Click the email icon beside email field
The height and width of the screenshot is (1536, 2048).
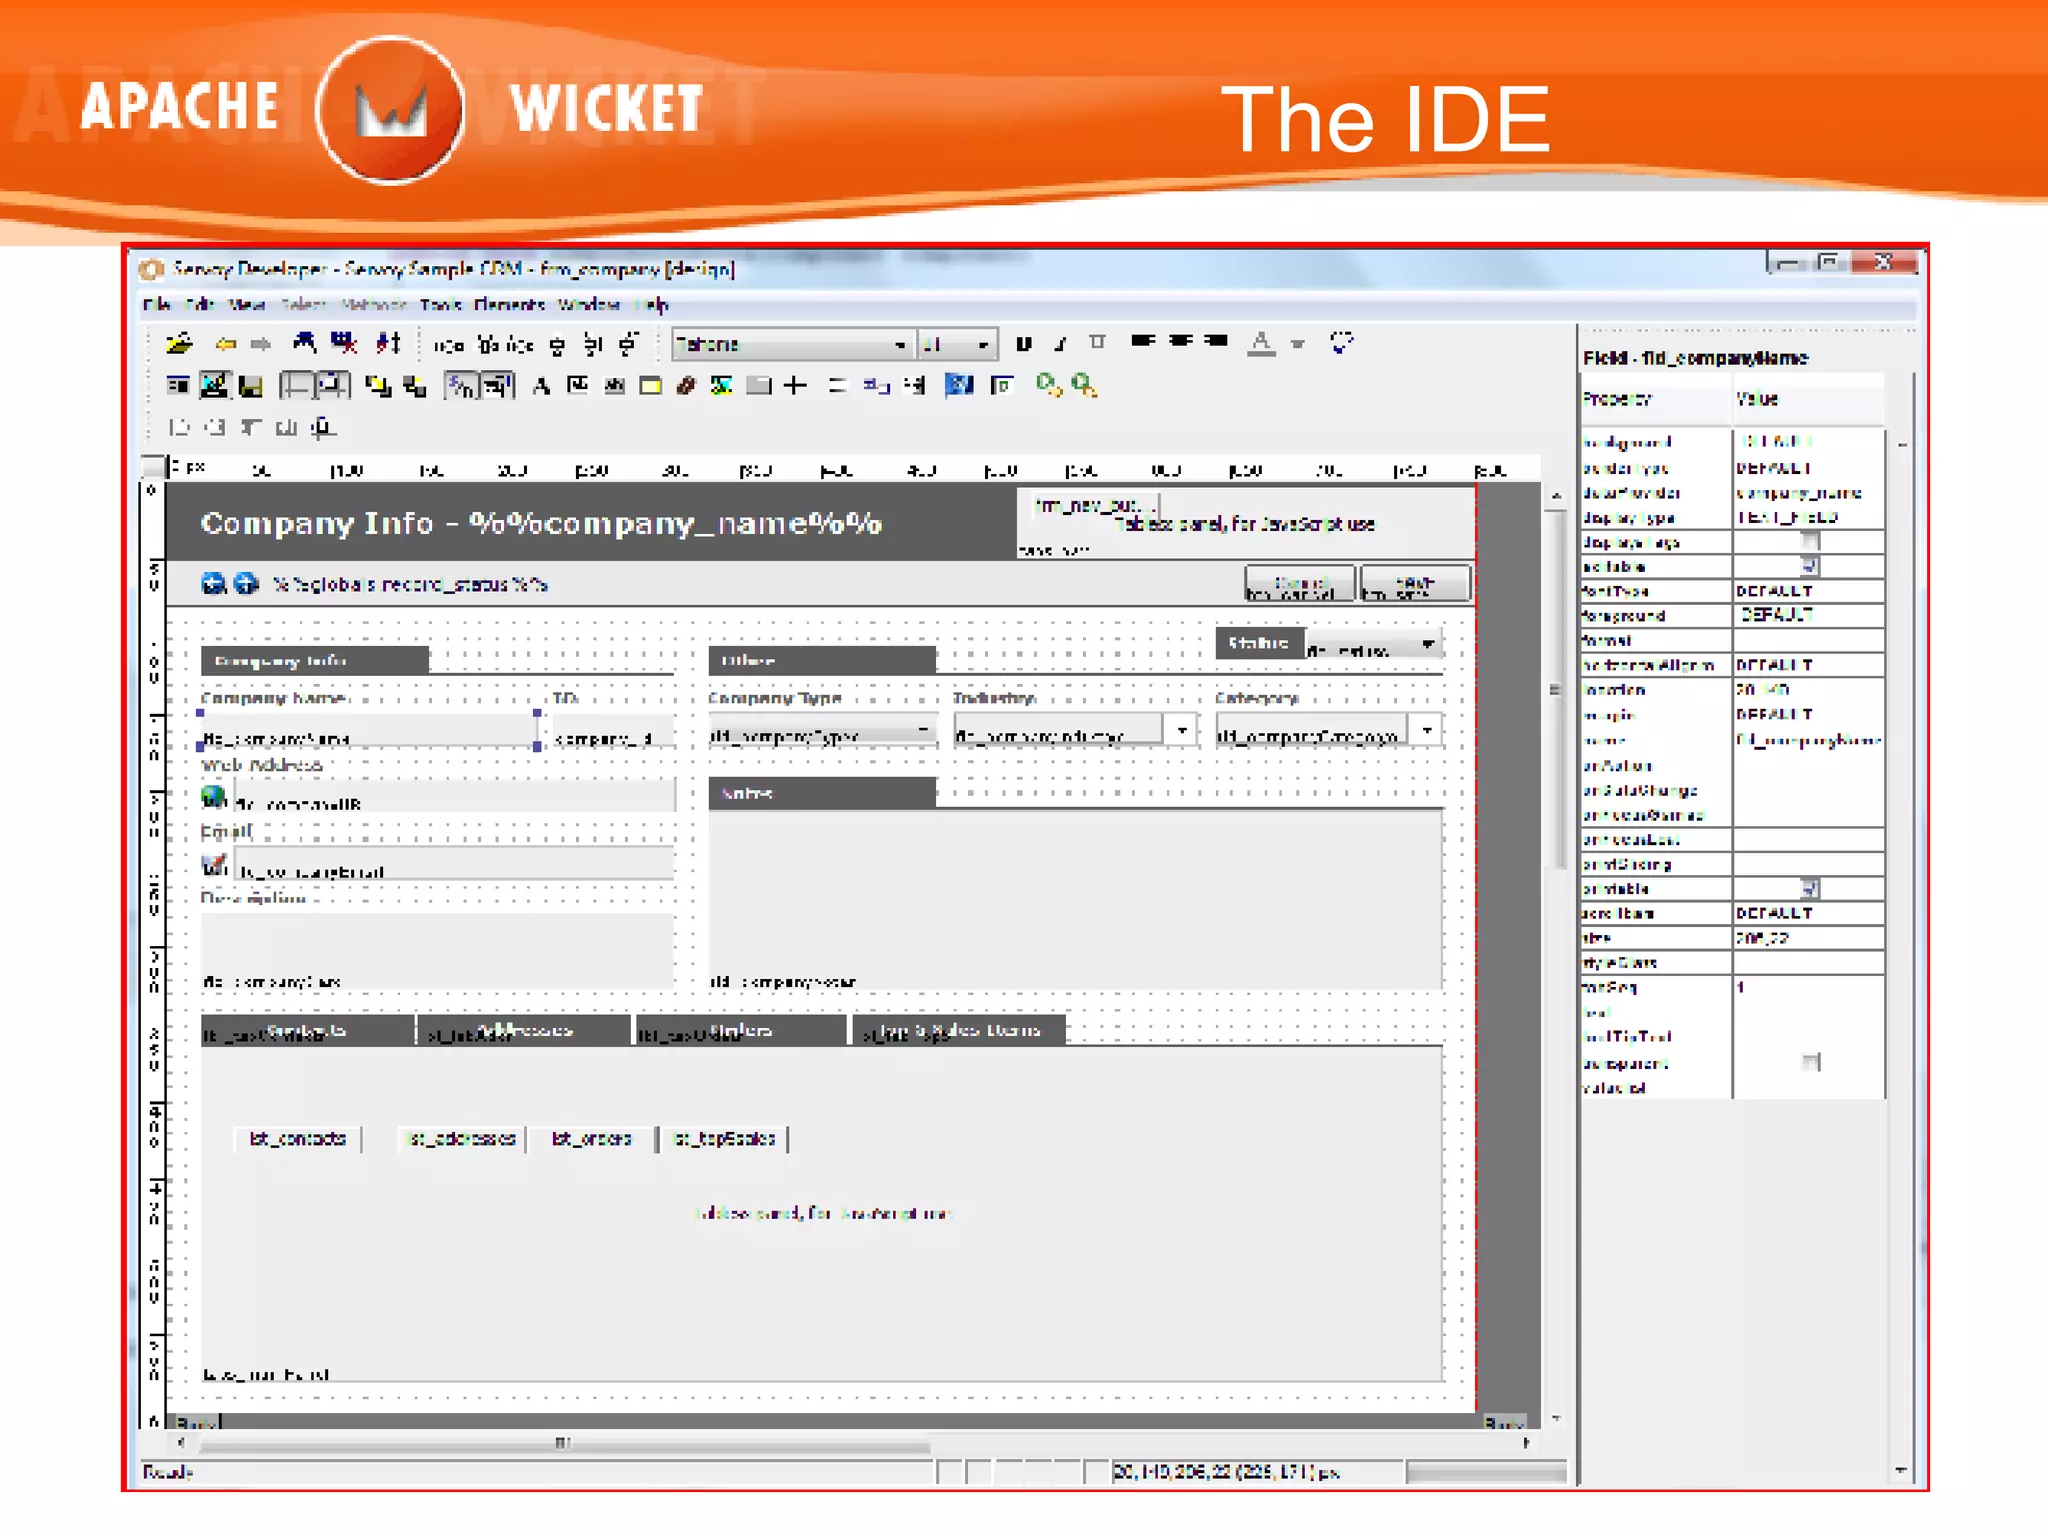[x=214, y=865]
